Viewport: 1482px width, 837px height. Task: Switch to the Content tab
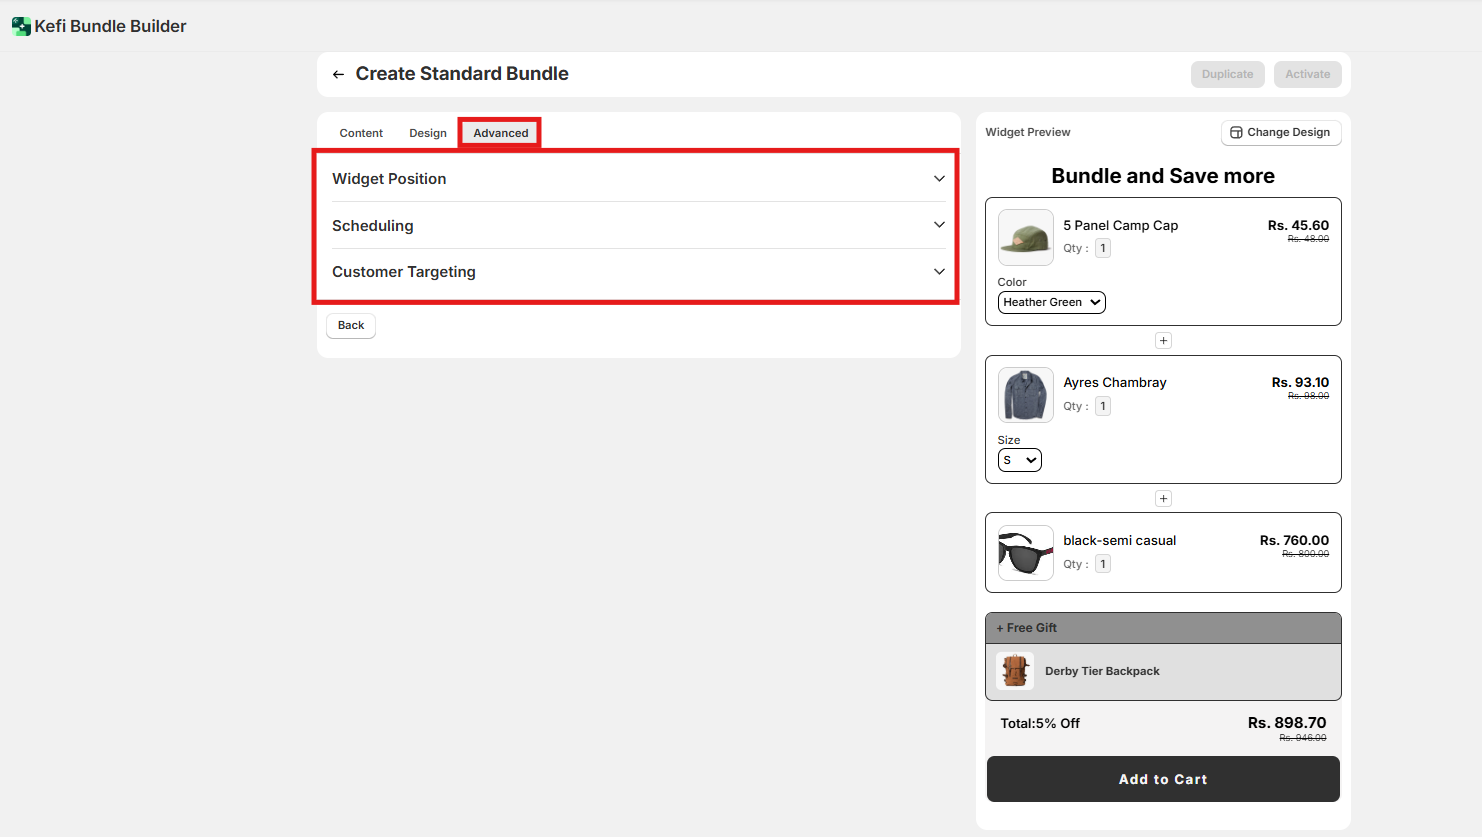tap(361, 133)
